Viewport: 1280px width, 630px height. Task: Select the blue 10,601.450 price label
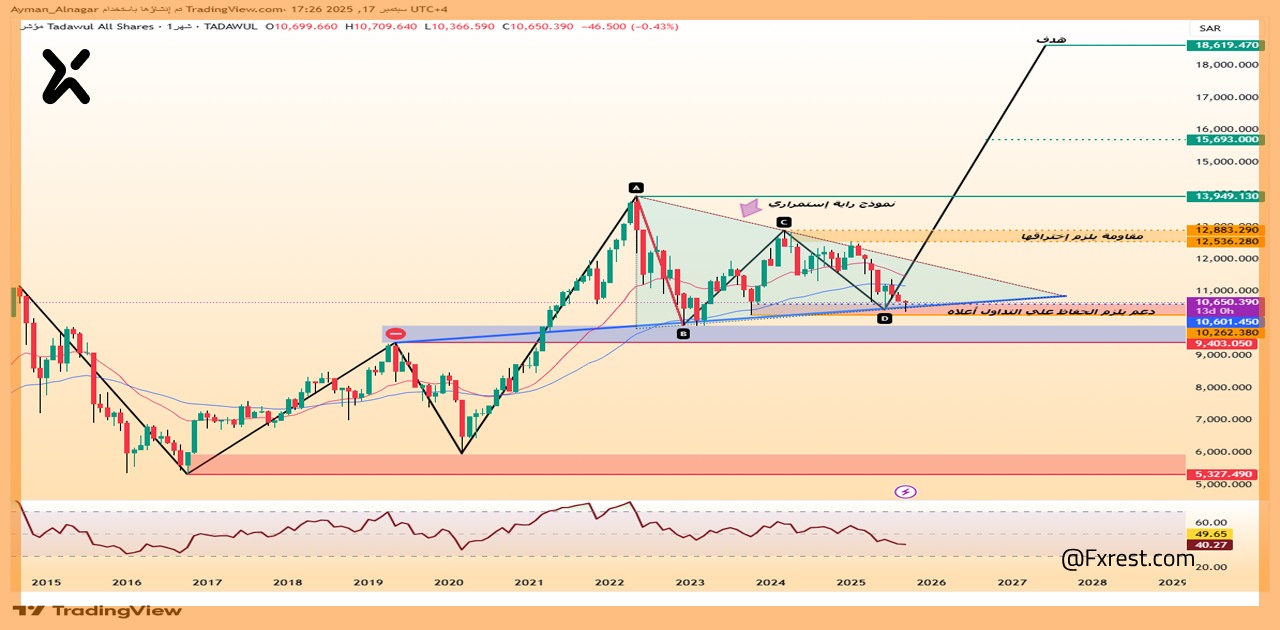coord(1222,322)
